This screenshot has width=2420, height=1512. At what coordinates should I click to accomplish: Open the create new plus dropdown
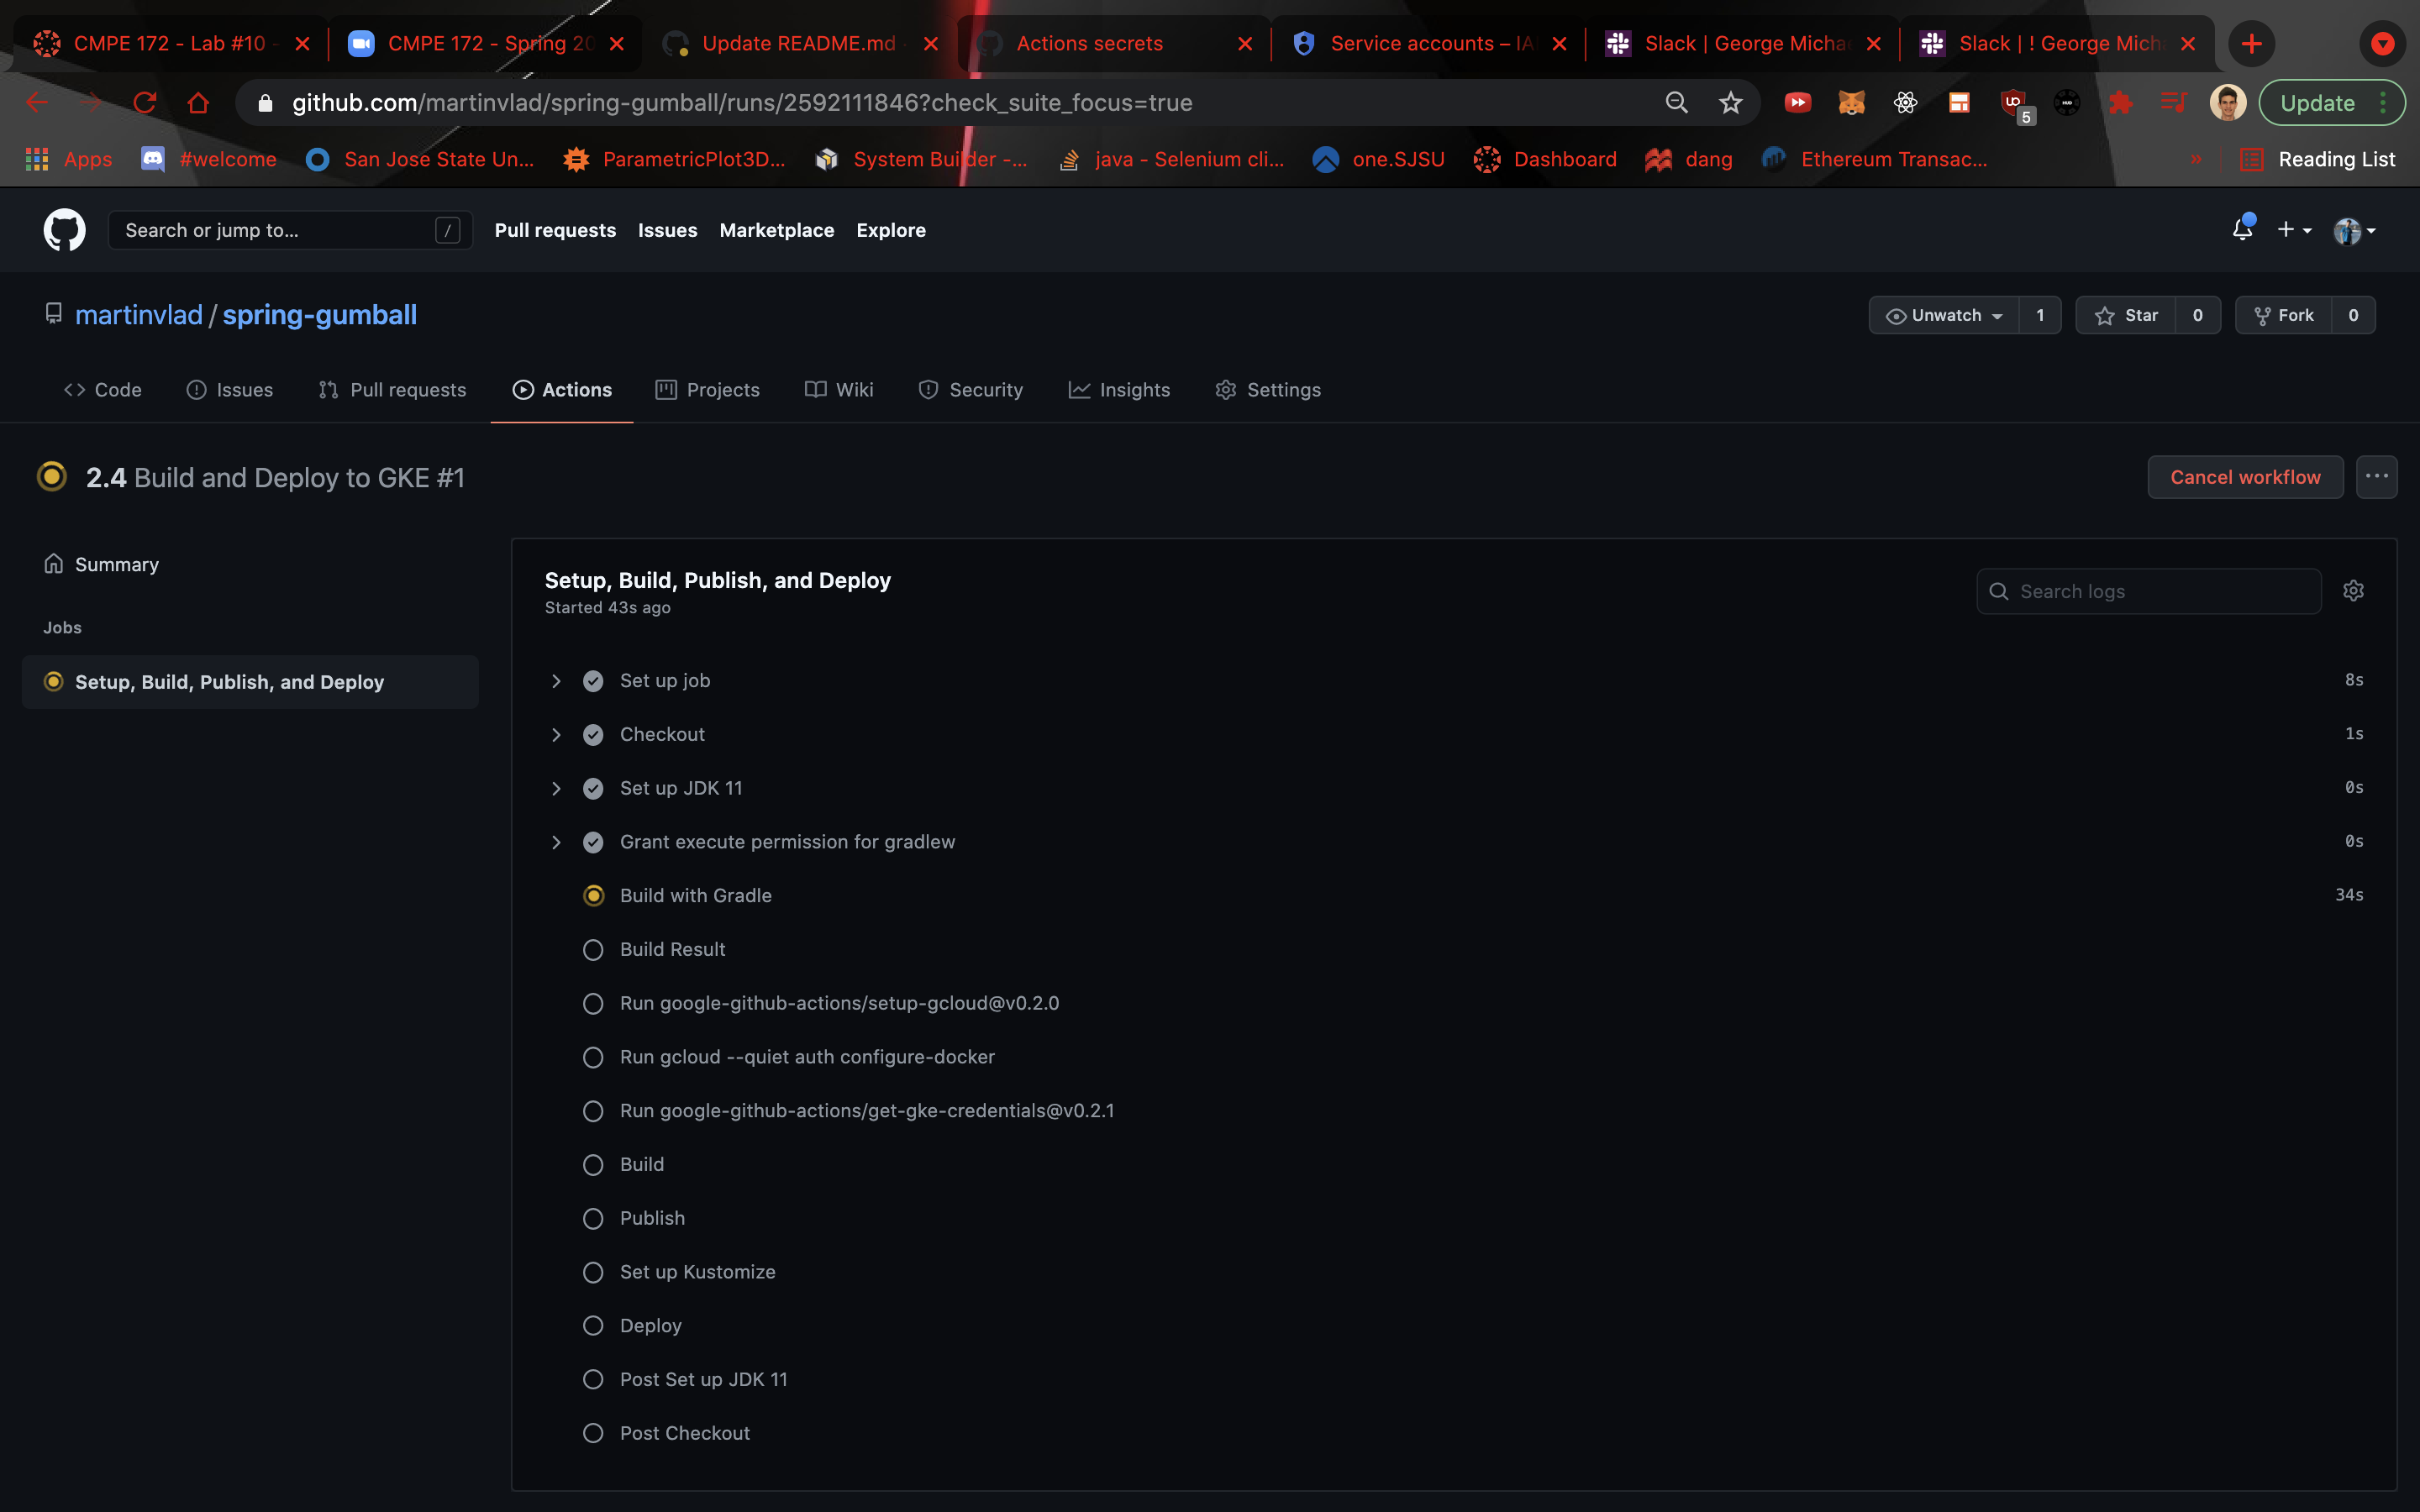pos(2293,230)
